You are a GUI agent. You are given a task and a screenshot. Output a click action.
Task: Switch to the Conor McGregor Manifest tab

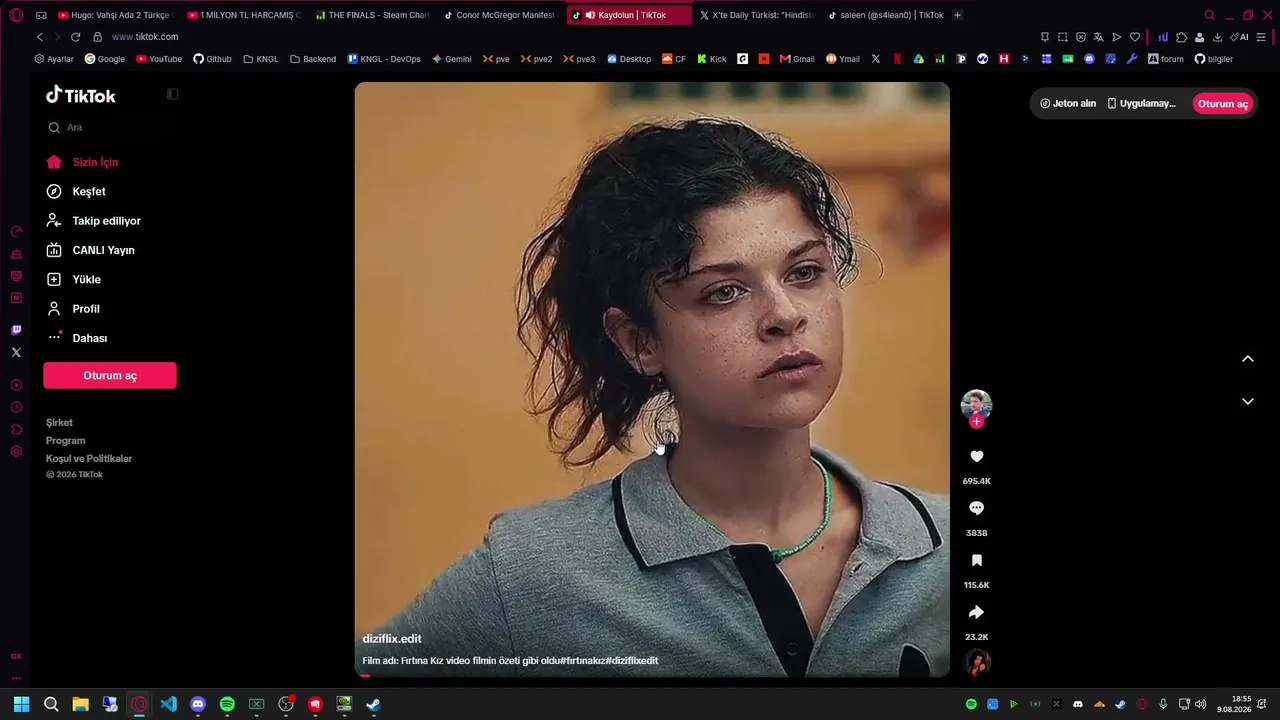pos(500,15)
